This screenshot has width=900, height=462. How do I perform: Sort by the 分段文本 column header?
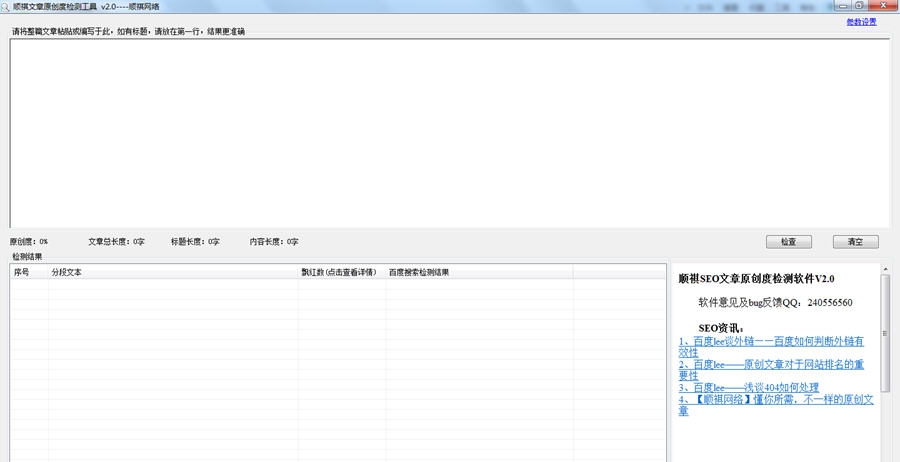(173, 273)
